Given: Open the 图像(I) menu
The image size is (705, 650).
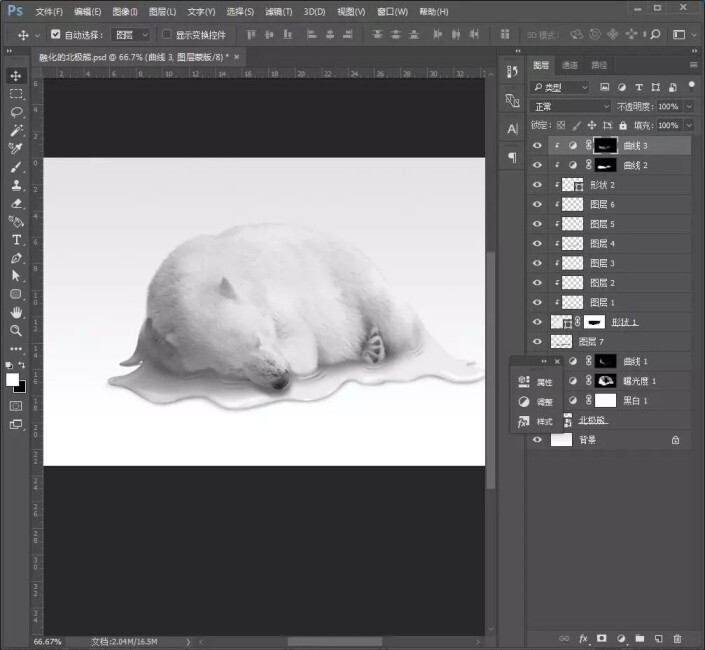Looking at the screenshot, I should 125,12.
